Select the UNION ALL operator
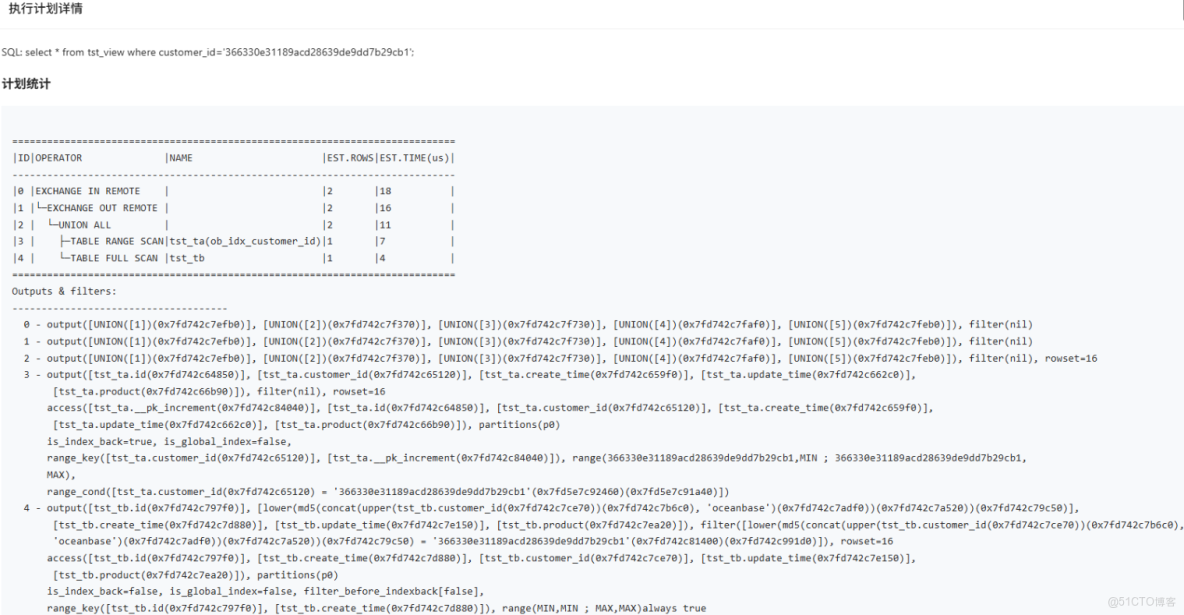 [85, 224]
